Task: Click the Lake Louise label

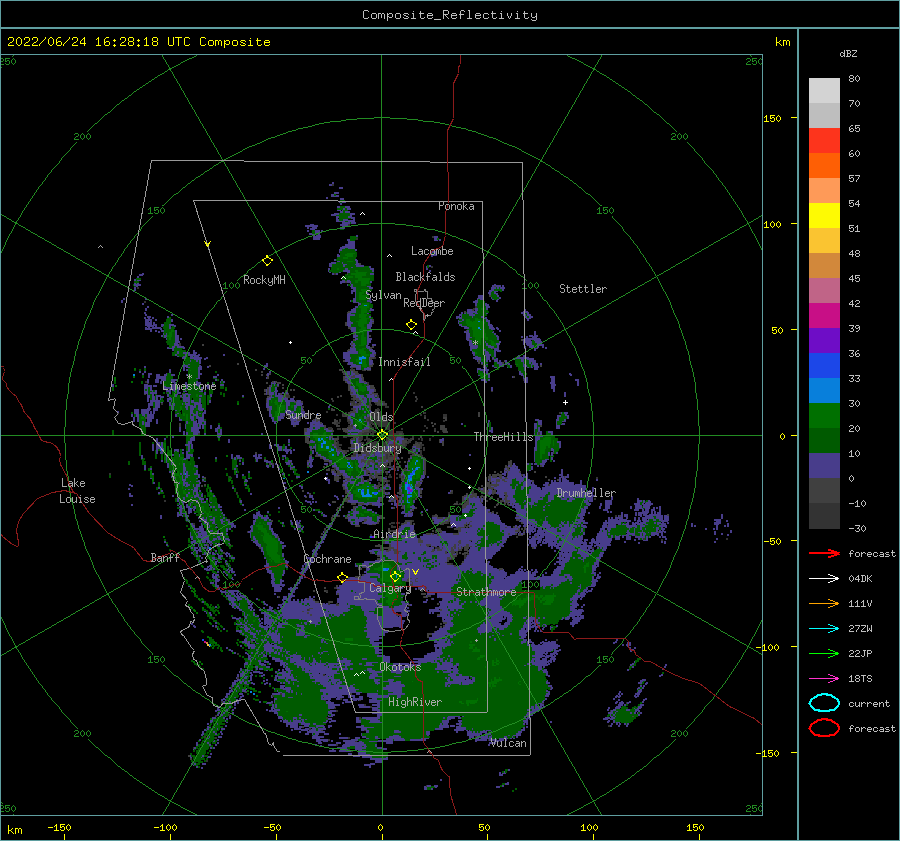Action: pos(77,491)
